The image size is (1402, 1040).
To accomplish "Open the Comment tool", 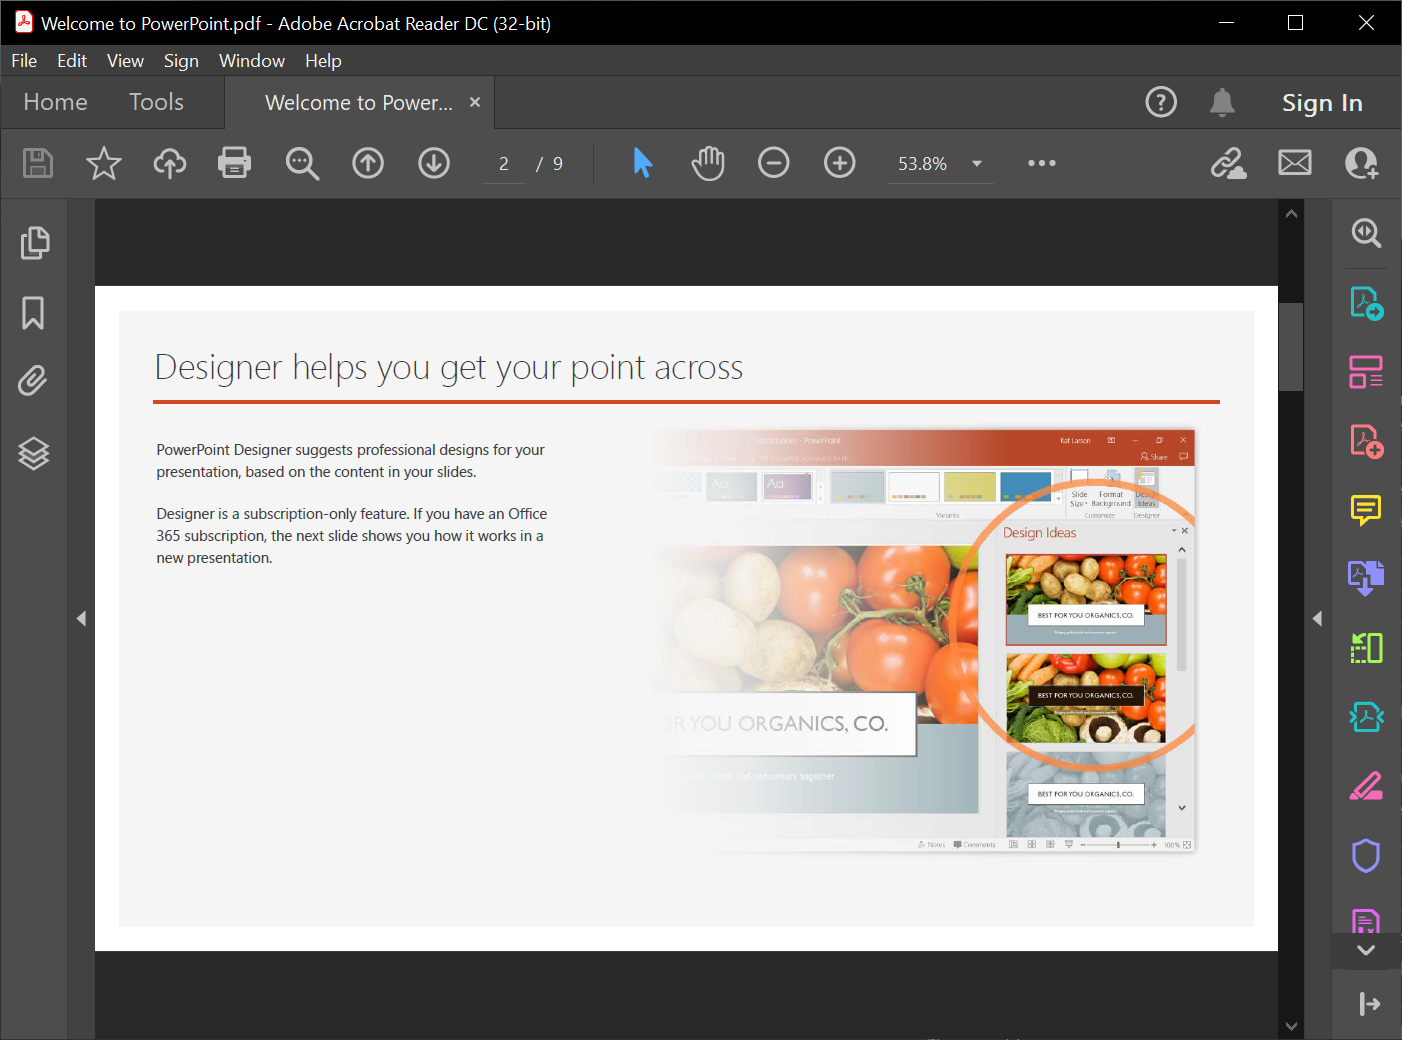I will pyautogui.click(x=1366, y=510).
